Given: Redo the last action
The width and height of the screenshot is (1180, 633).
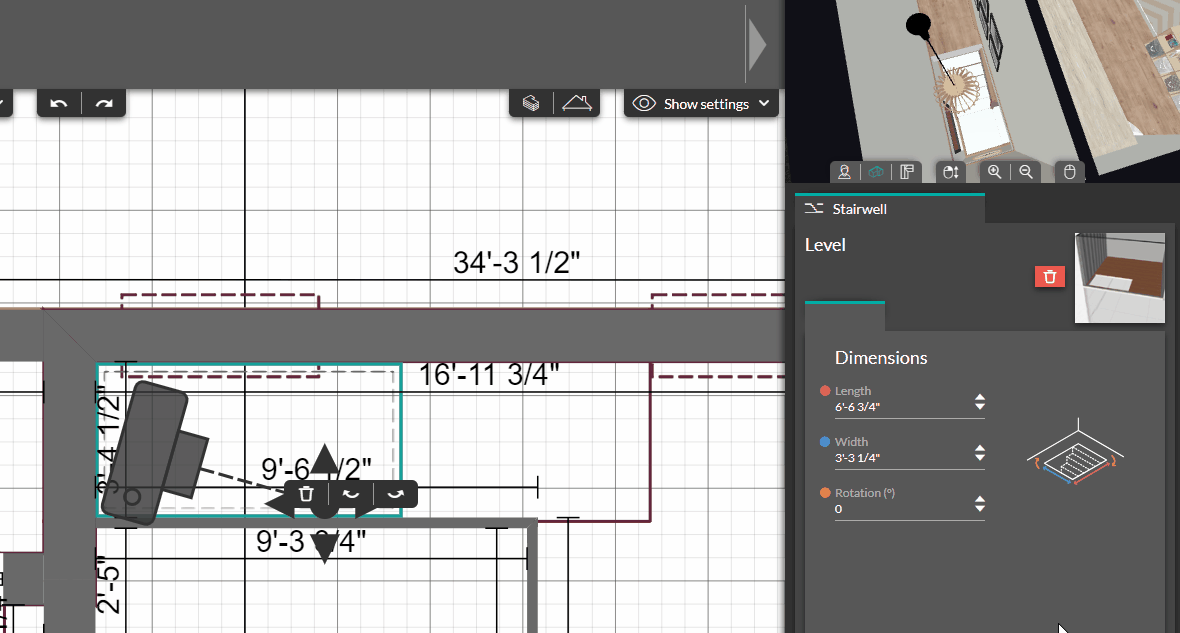Looking at the screenshot, I should click(x=103, y=103).
